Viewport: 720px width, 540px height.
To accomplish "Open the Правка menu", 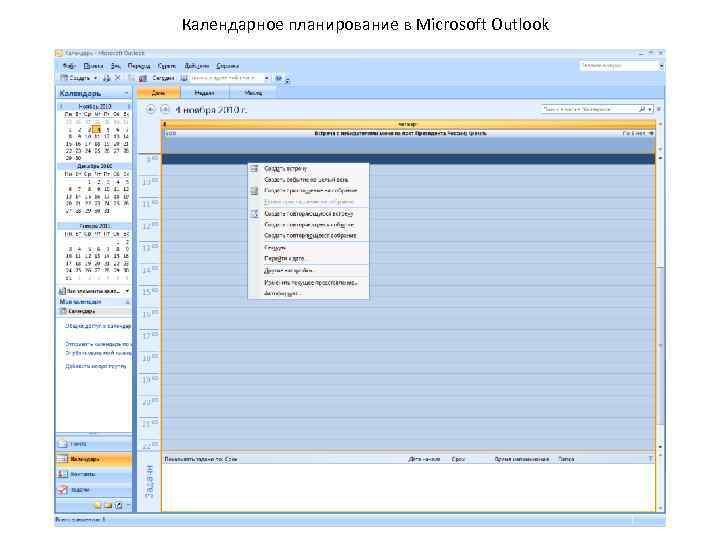I will 93,66.
